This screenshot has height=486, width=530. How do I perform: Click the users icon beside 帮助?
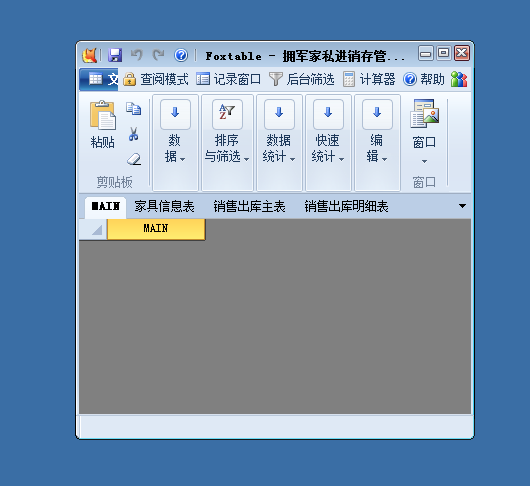point(459,79)
